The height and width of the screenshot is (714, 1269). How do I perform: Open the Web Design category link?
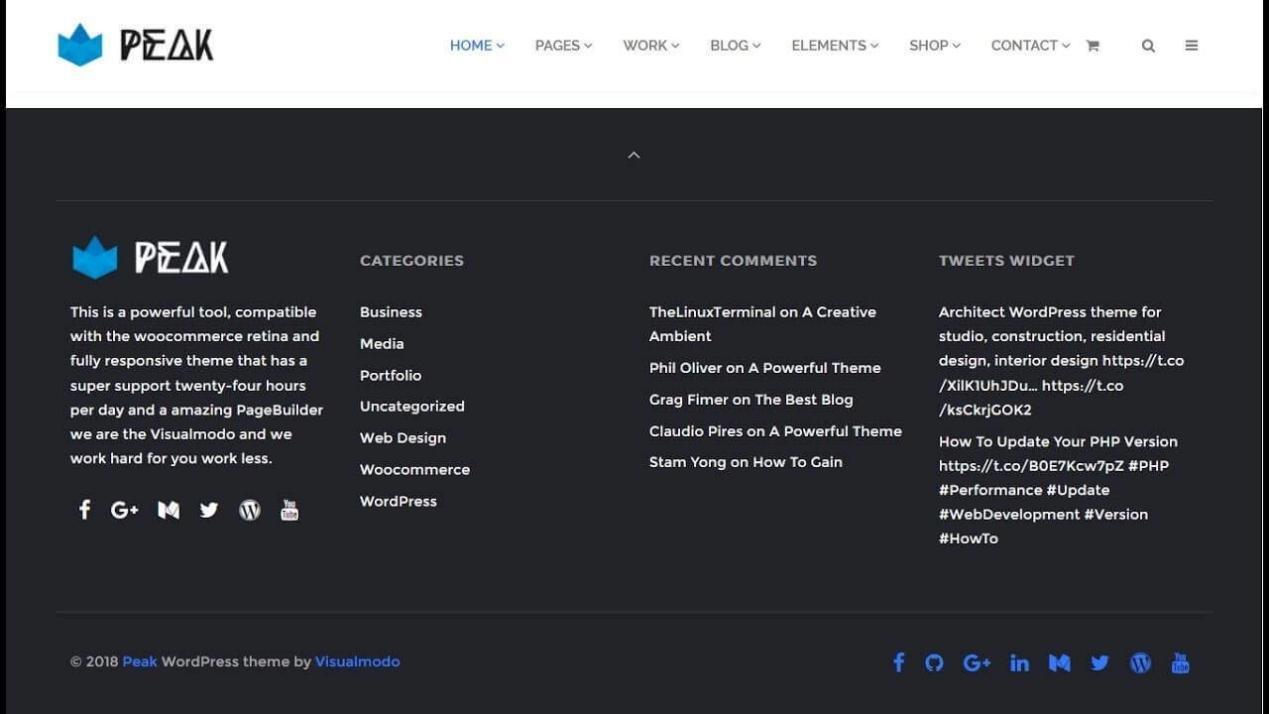pyautogui.click(x=403, y=438)
